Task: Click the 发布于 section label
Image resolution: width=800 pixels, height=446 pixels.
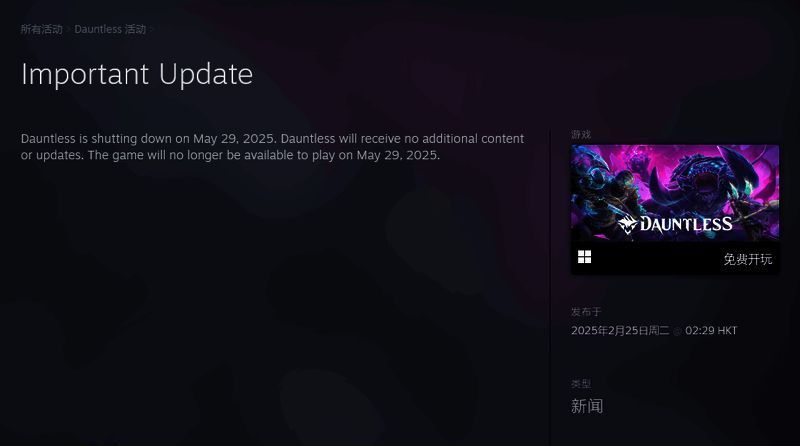Action: pyautogui.click(x=586, y=311)
